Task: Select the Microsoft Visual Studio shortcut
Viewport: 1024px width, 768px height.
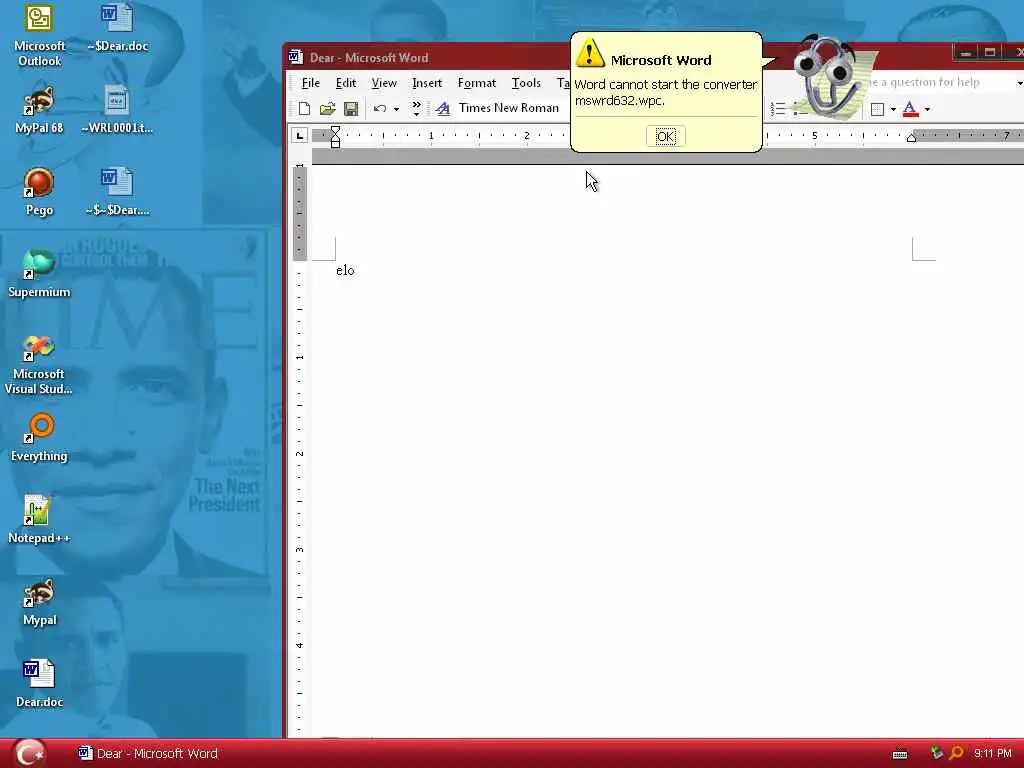Action: coord(39,364)
